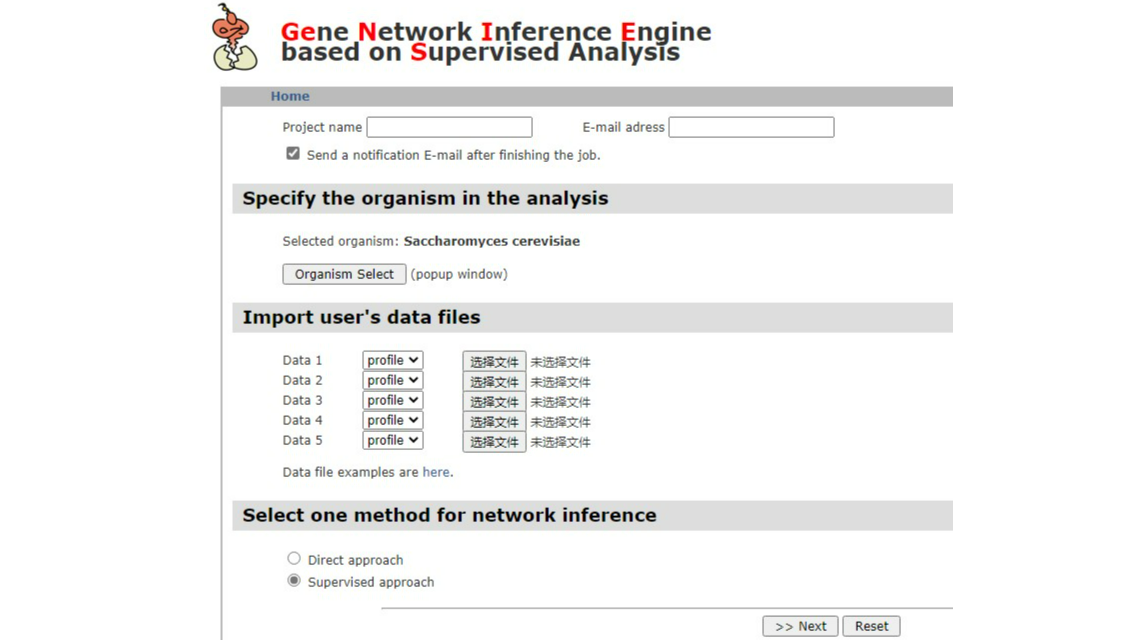This screenshot has width=1137, height=640.
Task: Click the 'Specify the organism in the analysis' heading
Action: (425, 199)
